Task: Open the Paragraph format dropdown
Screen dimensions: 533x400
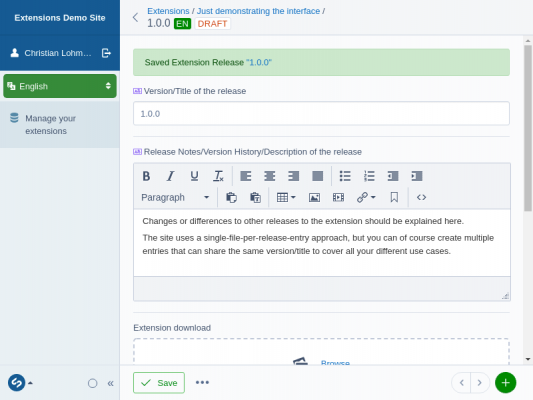Action: click(175, 197)
